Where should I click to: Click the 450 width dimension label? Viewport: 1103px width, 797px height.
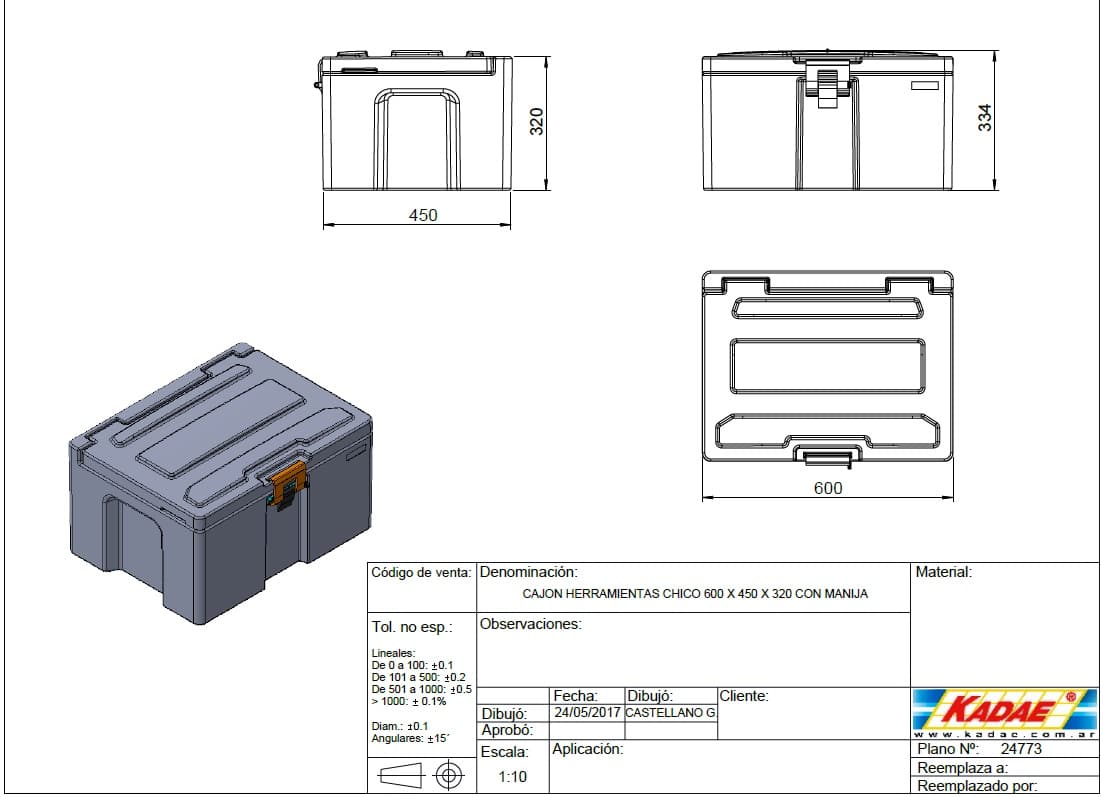tap(423, 215)
